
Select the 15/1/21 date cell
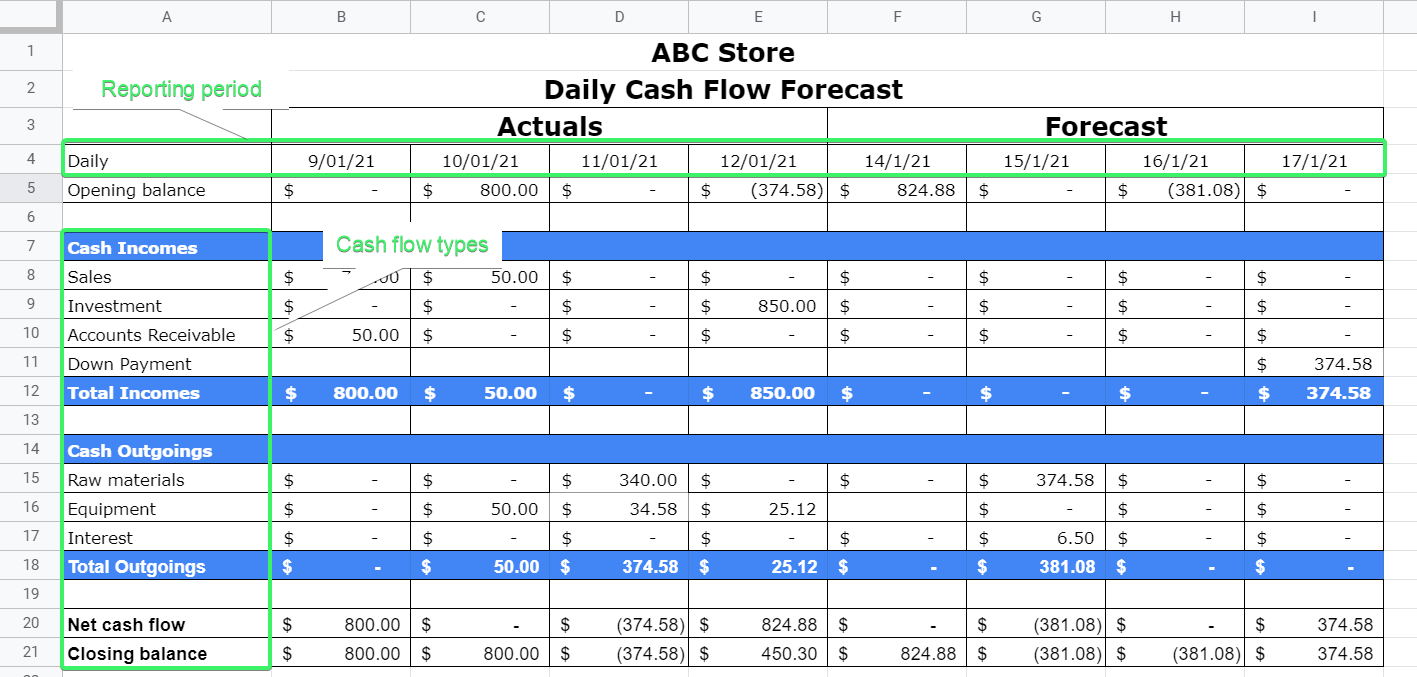click(x=1036, y=161)
